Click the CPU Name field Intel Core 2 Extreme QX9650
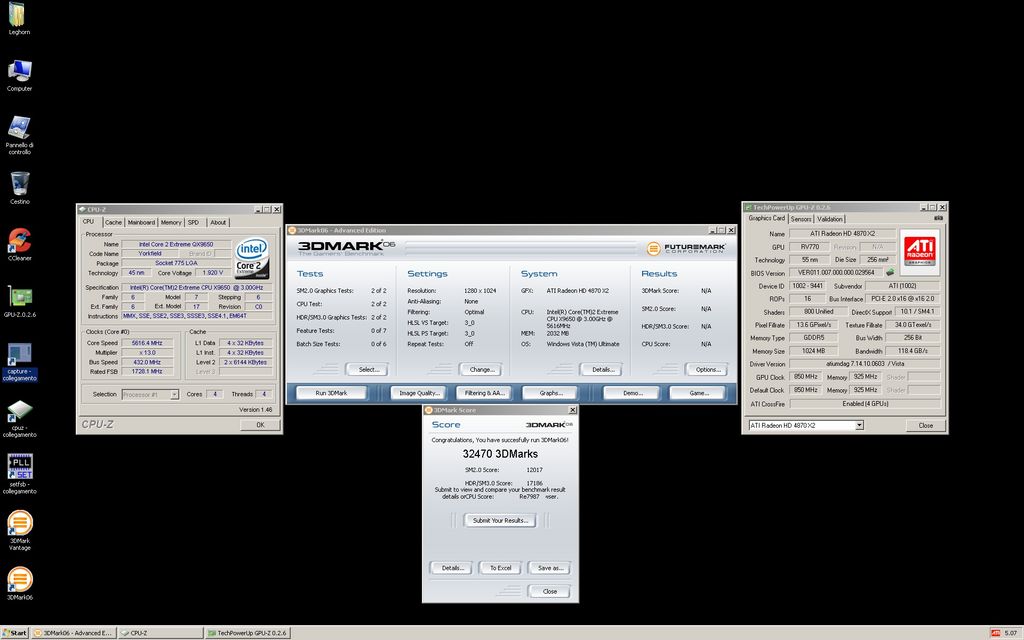Screen dimensions: 1024x640 coord(176,244)
